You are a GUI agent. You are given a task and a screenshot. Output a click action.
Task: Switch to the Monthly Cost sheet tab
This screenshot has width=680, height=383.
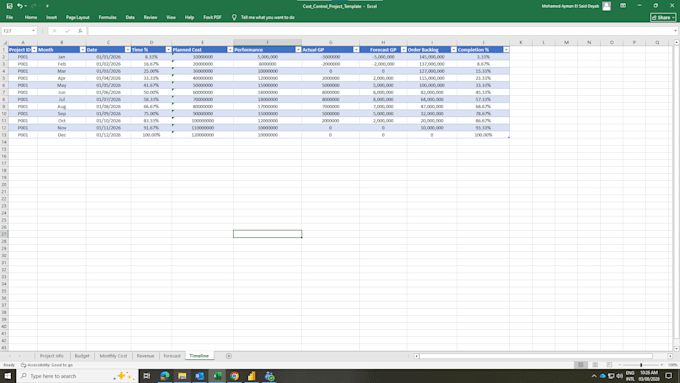[x=113, y=356]
